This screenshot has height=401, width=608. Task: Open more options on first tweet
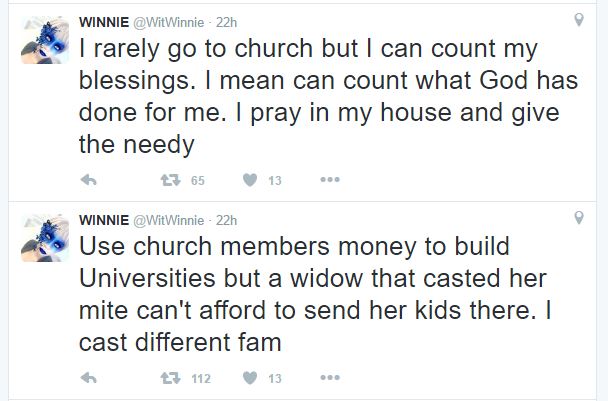(329, 180)
